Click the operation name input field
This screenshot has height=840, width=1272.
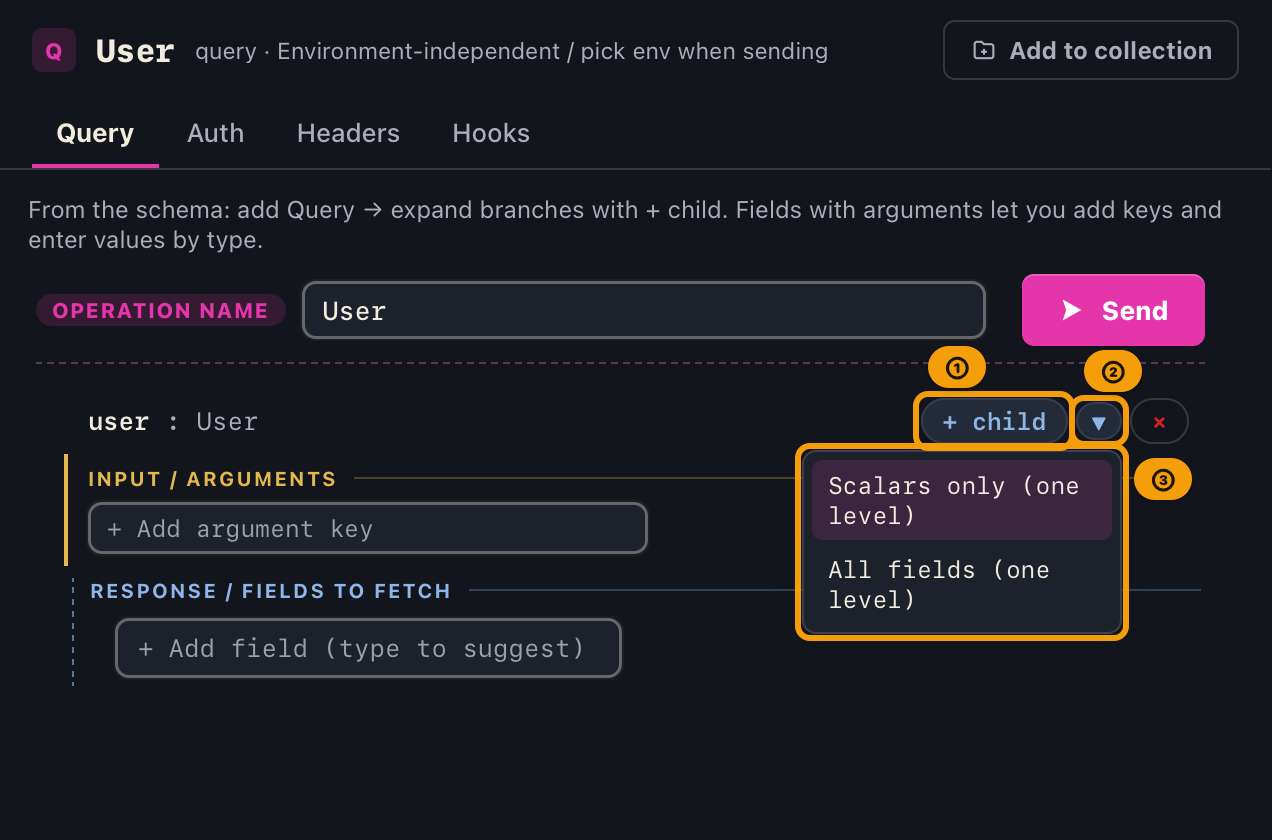644,310
